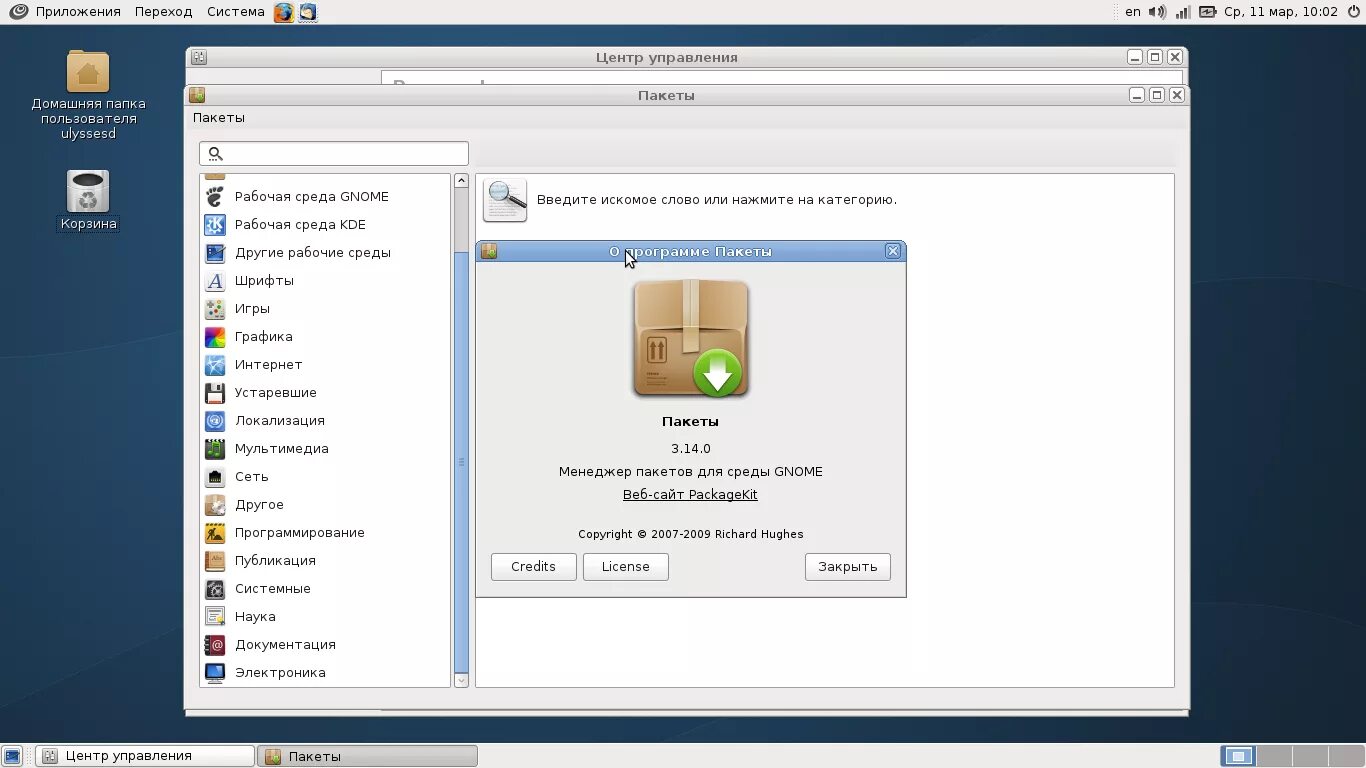Screen dimensions: 1366x768
Task: Open the Мультимедиа category icon
Action: [215, 449]
